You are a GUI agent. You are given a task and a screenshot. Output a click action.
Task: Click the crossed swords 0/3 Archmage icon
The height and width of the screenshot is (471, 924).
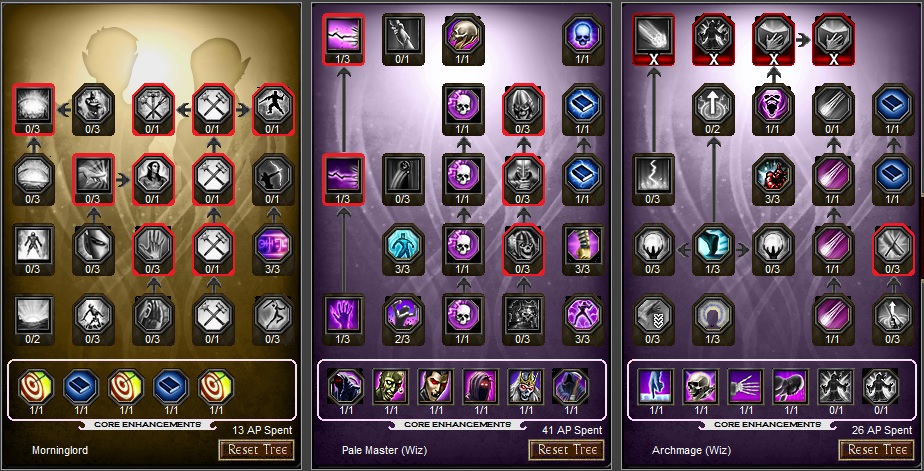(x=893, y=245)
